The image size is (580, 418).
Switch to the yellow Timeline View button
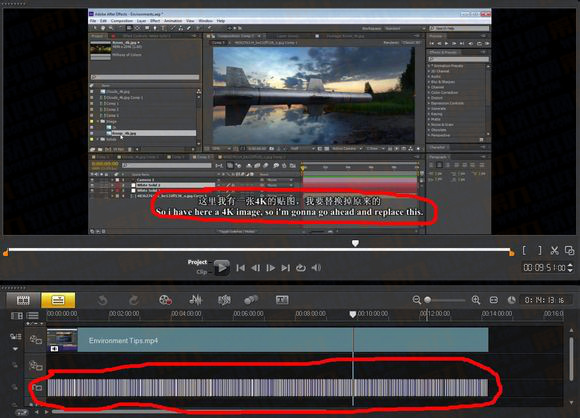58,300
